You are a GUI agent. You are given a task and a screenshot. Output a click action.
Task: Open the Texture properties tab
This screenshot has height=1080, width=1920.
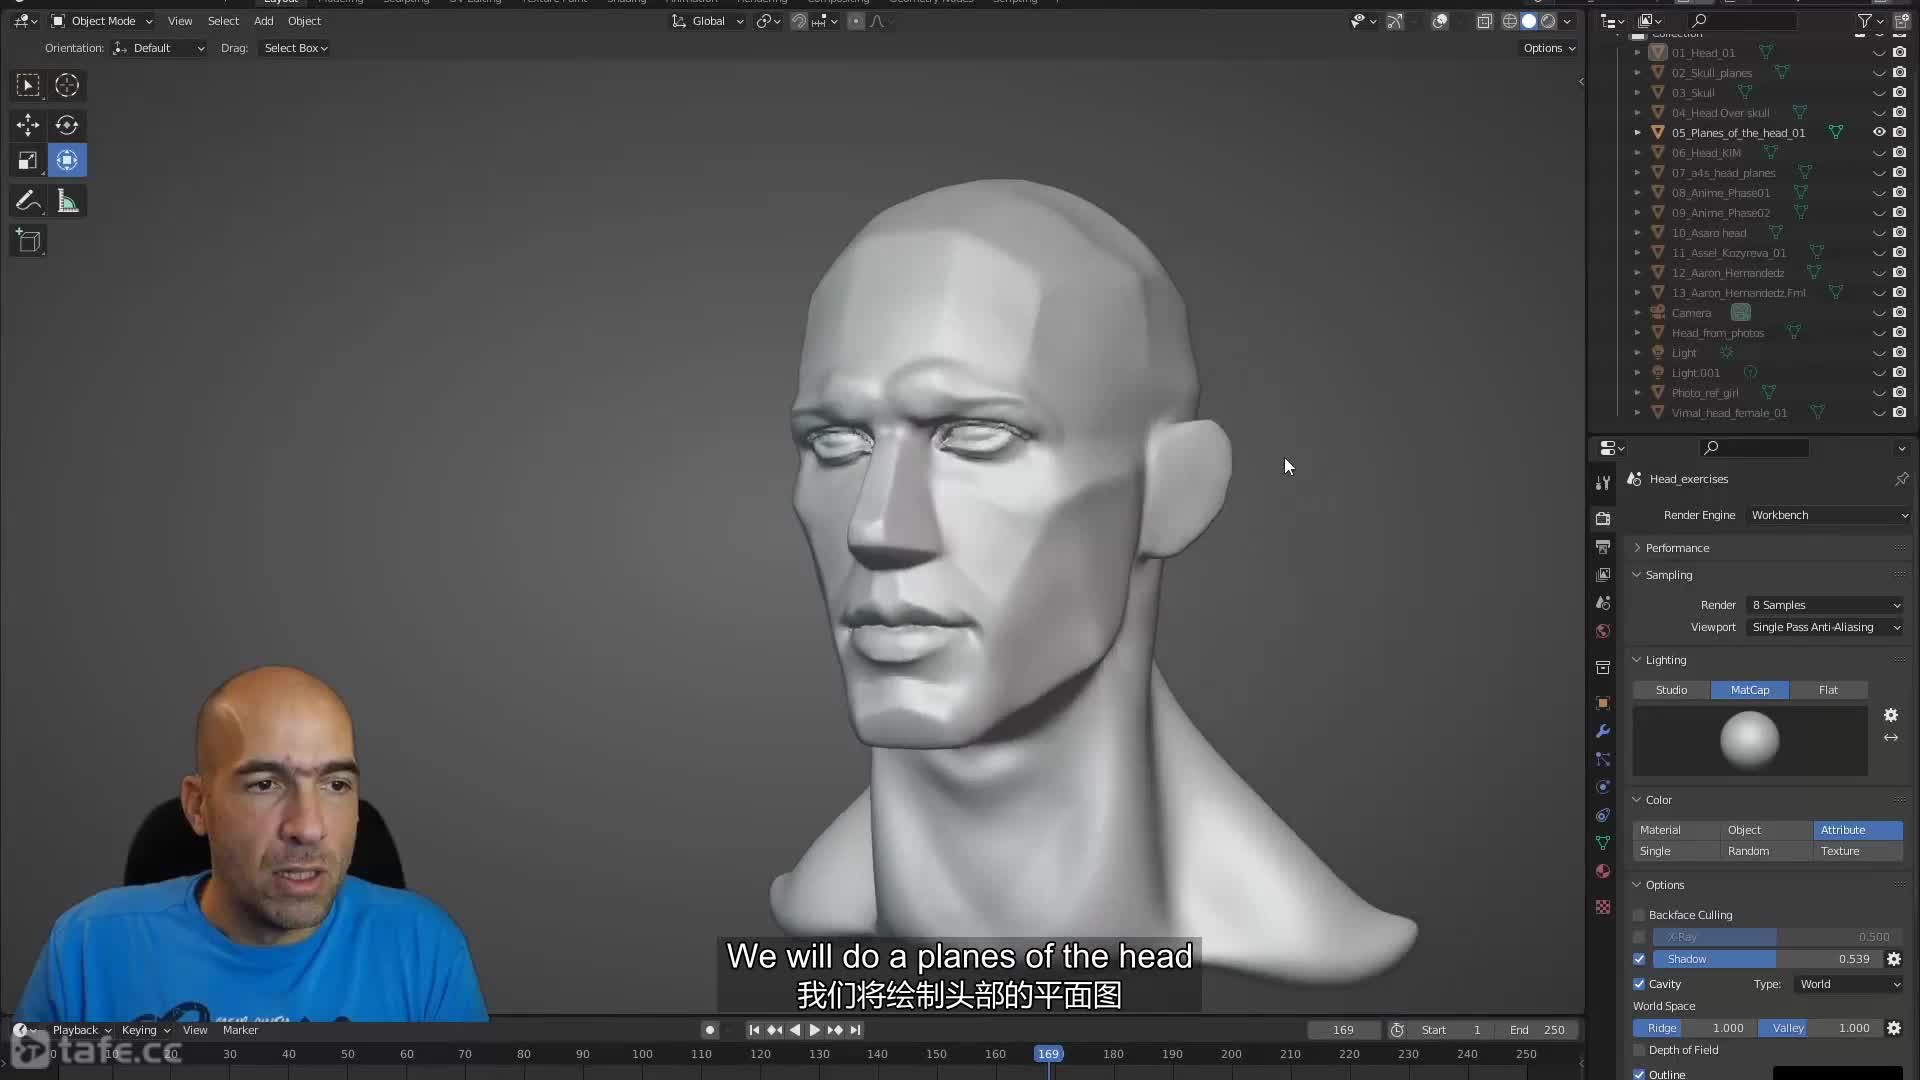click(x=1603, y=906)
